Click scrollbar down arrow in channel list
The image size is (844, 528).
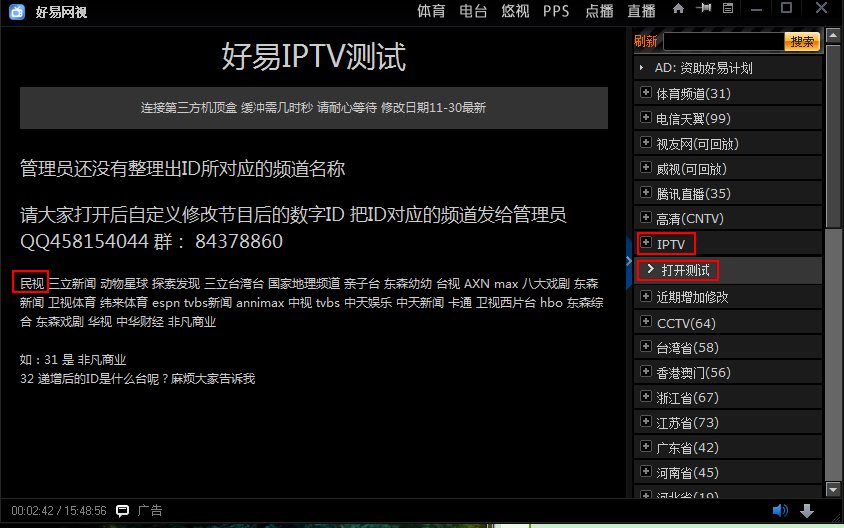[833, 490]
